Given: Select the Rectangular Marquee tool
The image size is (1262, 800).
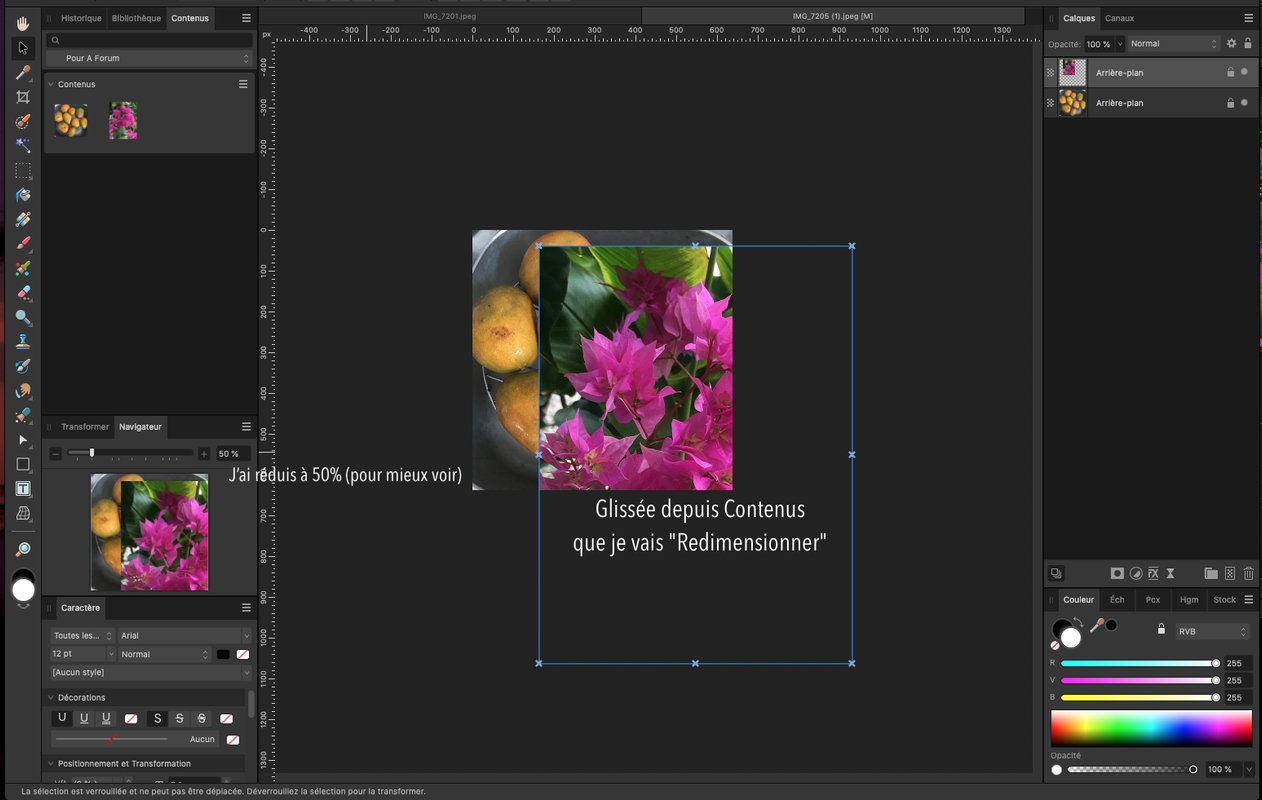Looking at the screenshot, I should (x=23, y=170).
